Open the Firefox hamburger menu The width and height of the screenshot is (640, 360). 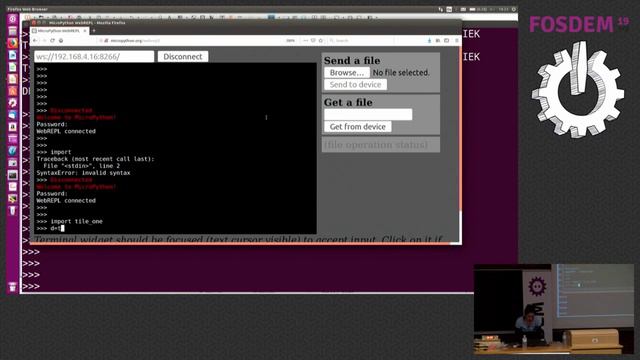click(456, 41)
